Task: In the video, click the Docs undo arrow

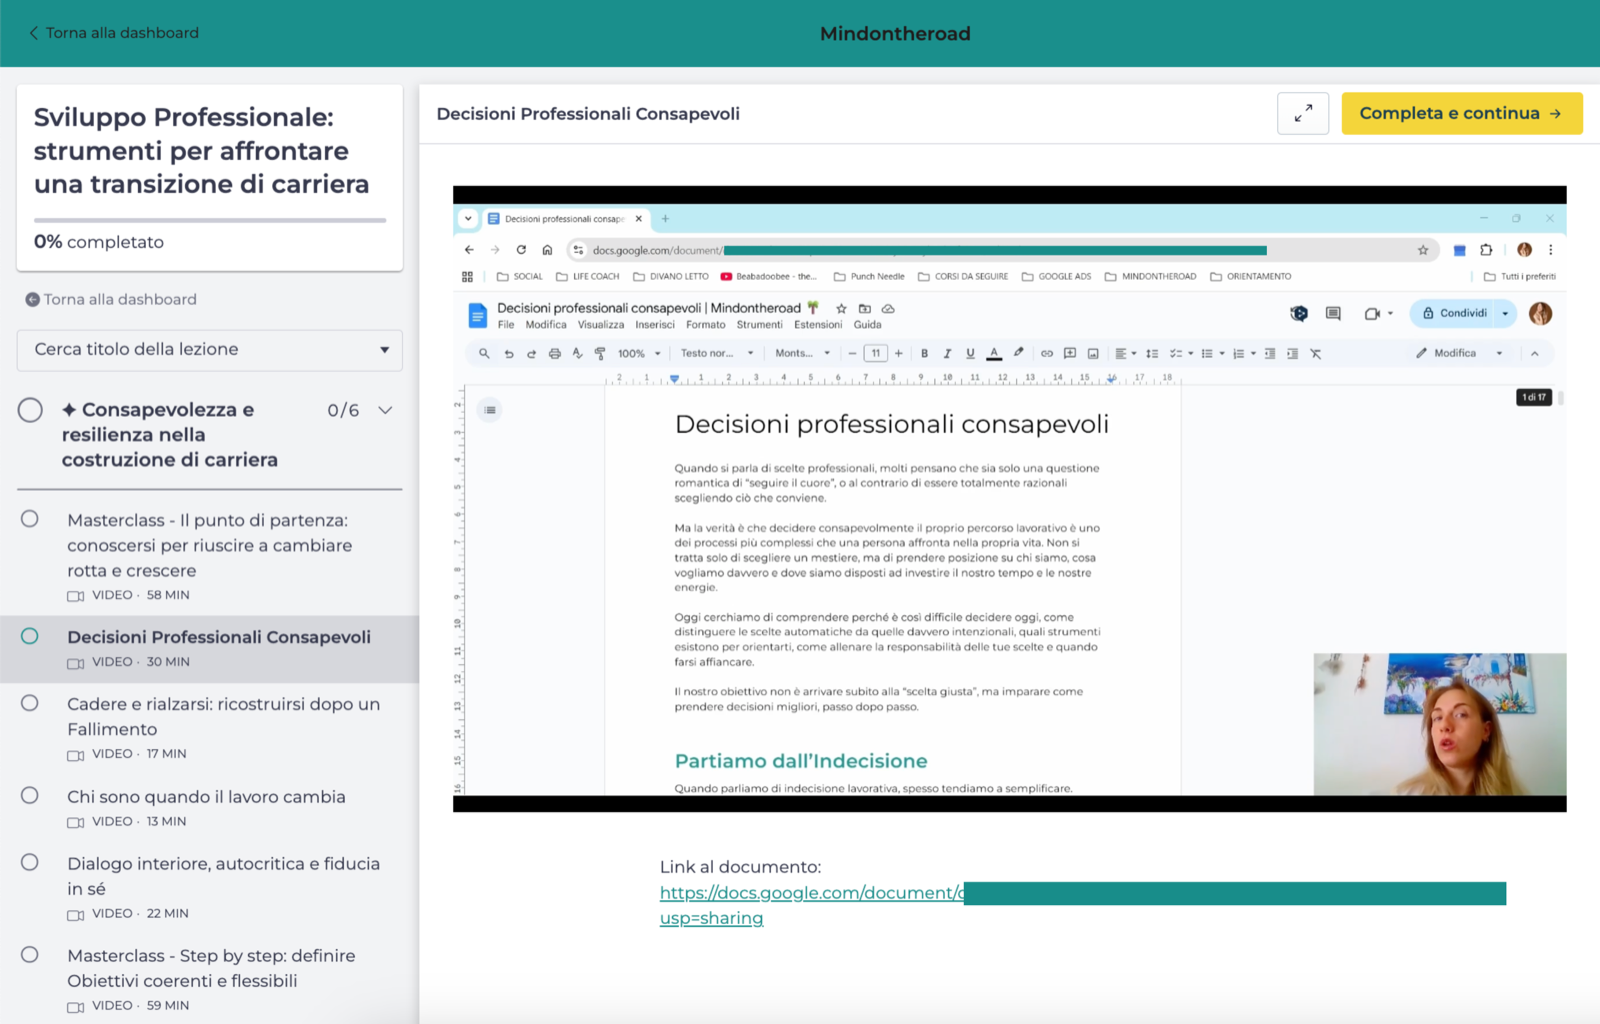Action: [x=508, y=353]
